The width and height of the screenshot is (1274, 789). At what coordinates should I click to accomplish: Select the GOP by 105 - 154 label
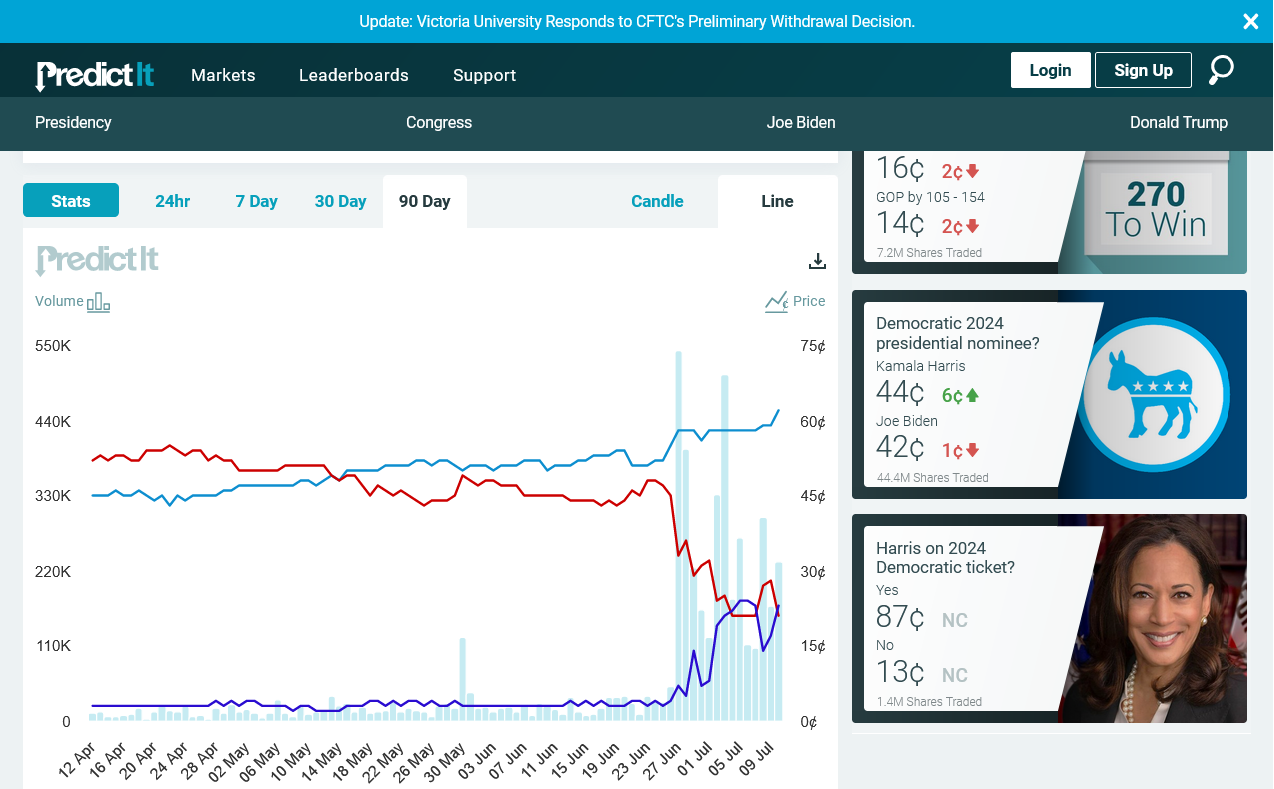(930, 197)
